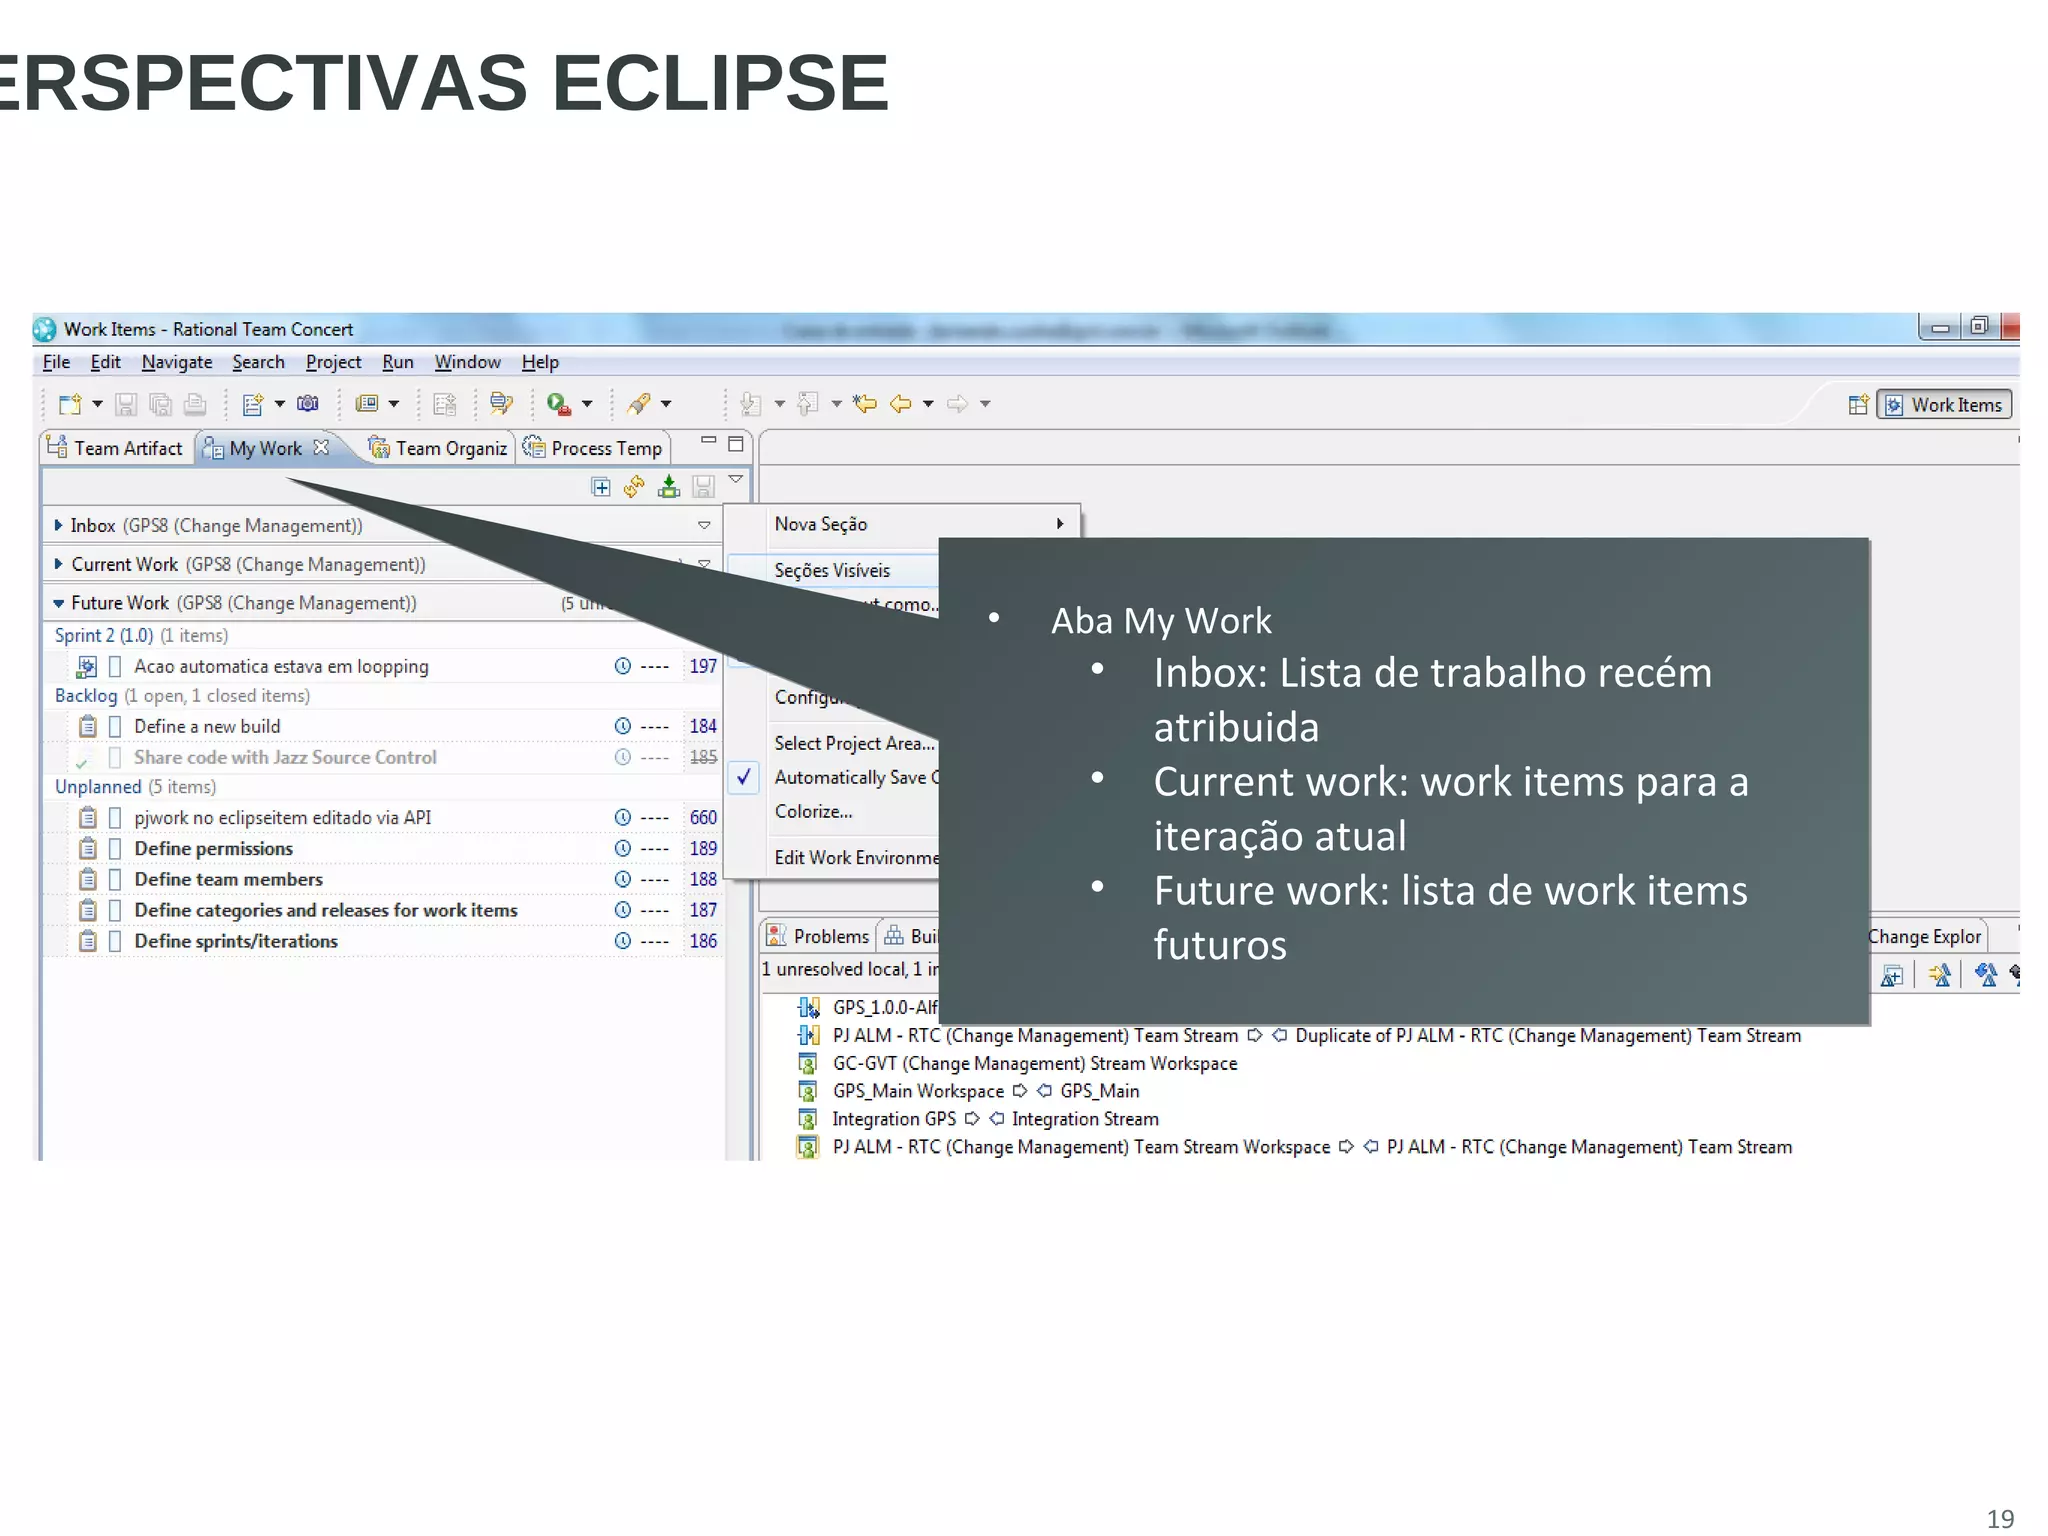Click the Unplanned group link
The image size is (2048, 1536).
point(98,787)
